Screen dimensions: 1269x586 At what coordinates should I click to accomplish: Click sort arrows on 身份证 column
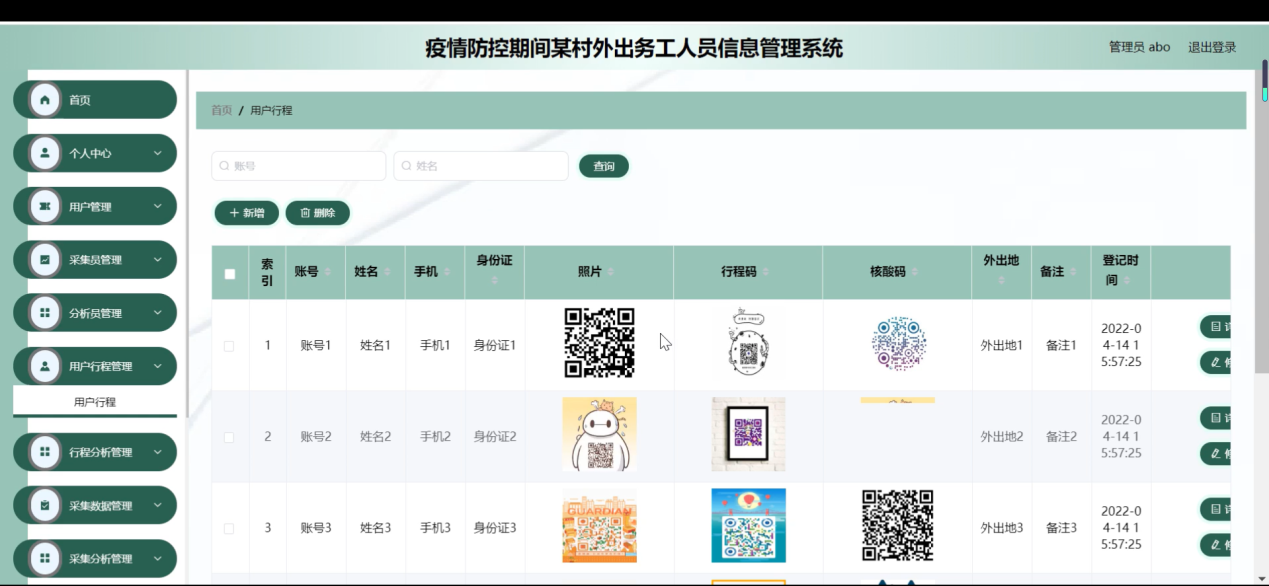pos(494,281)
